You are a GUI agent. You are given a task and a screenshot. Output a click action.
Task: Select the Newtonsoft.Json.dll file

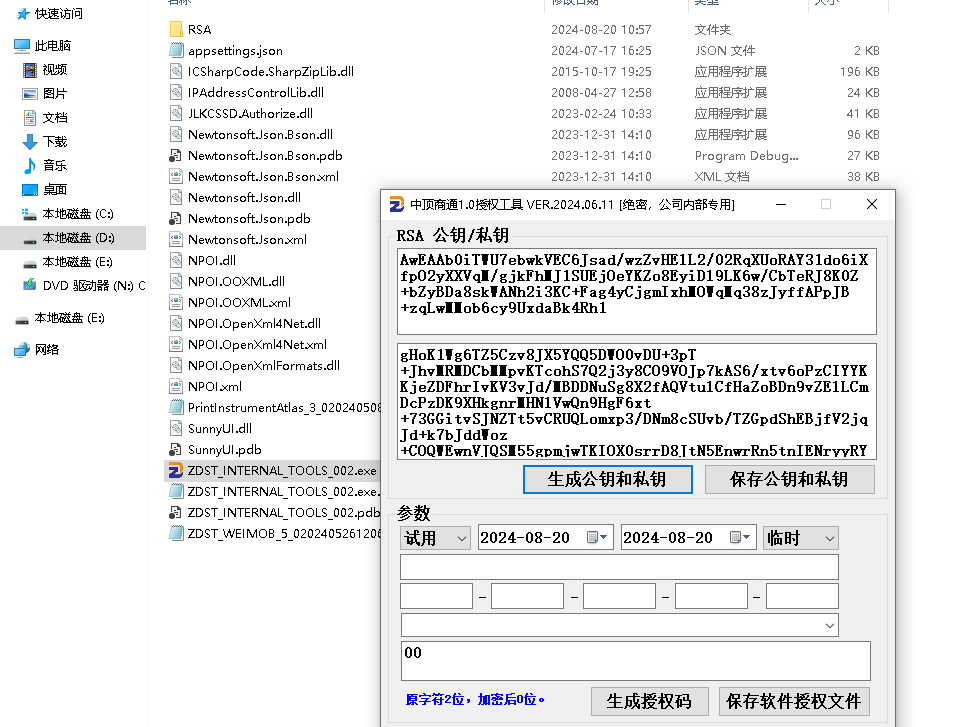tap(244, 198)
